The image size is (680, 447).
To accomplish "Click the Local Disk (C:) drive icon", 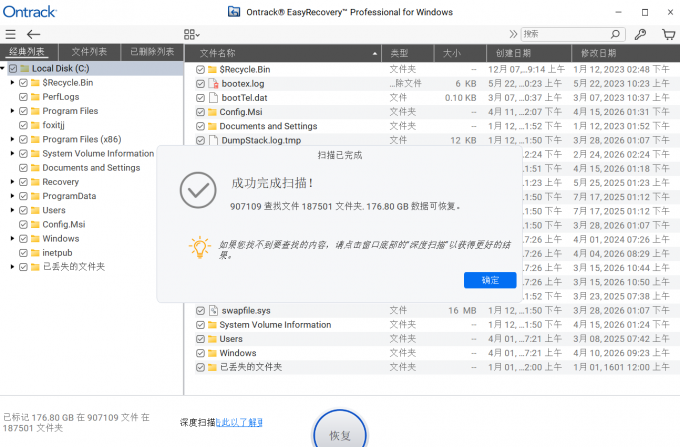I will coord(25,69).
